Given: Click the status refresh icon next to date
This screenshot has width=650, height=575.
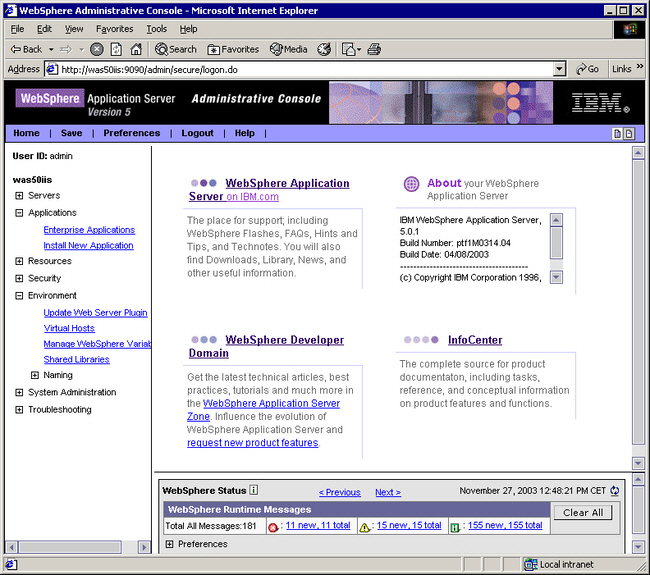Looking at the screenshot, I should [614, 491].
